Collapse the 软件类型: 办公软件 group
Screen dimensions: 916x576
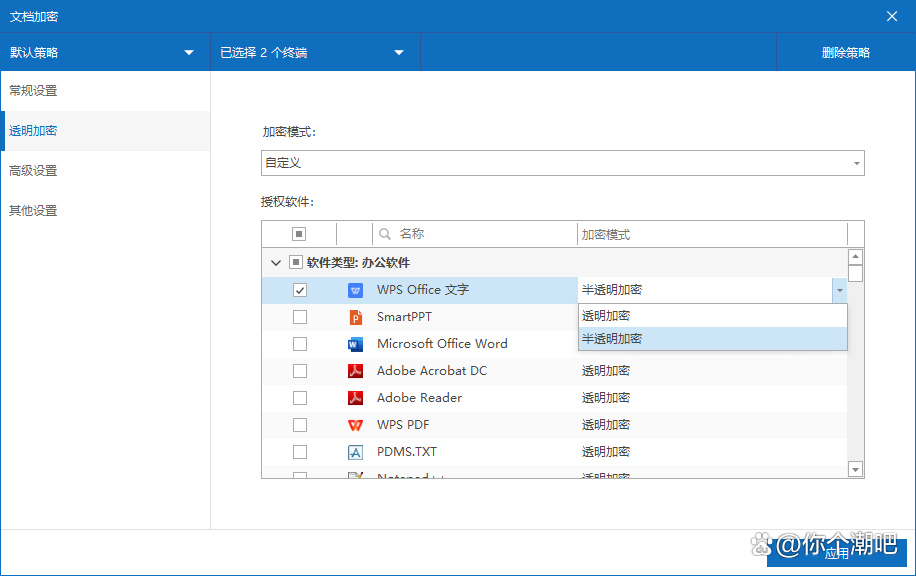coord(275,263)
